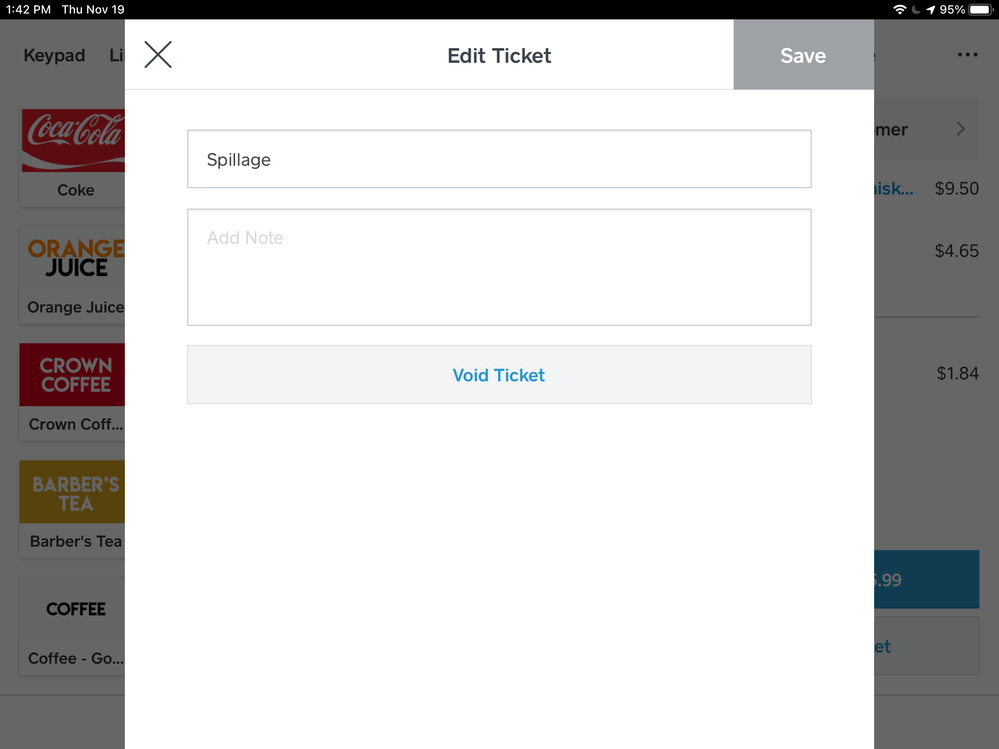Switch to the Keypad tab
The height and width of the screenshot is (749, 999).
(54, 55)
